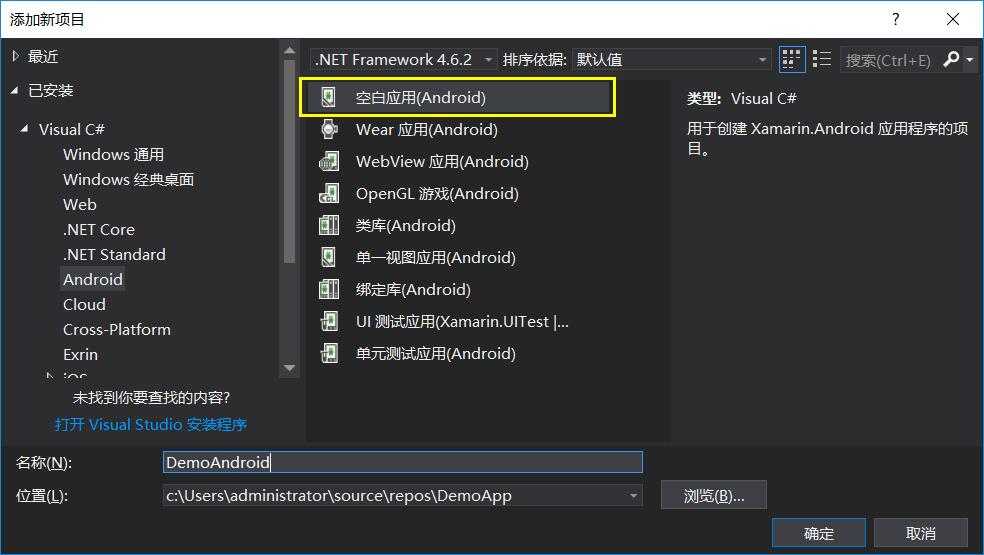The width and height of the screenshot is (984, 555).
Task: Select 类库(Android) template text
Action: (405, 225)
